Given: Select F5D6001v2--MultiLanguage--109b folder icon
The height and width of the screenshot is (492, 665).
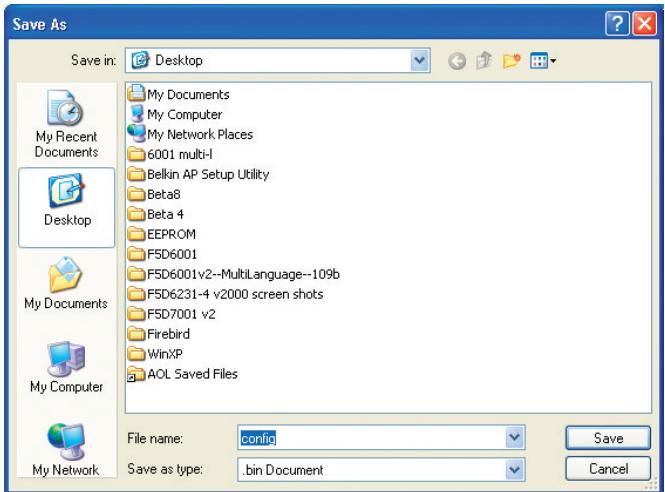Looking at the screenshot, I should [137, 274].
